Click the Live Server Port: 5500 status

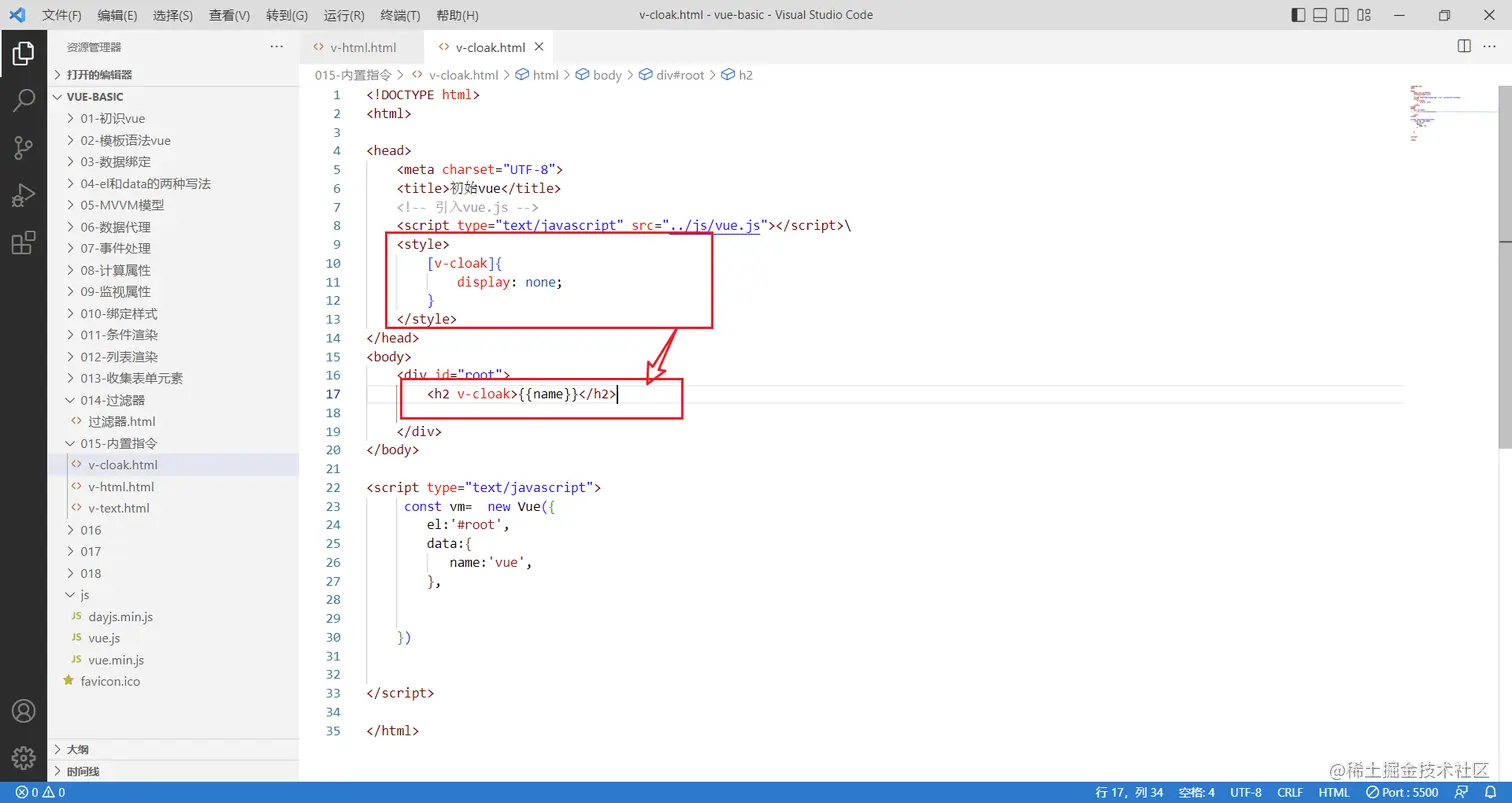click(1404, 792)
